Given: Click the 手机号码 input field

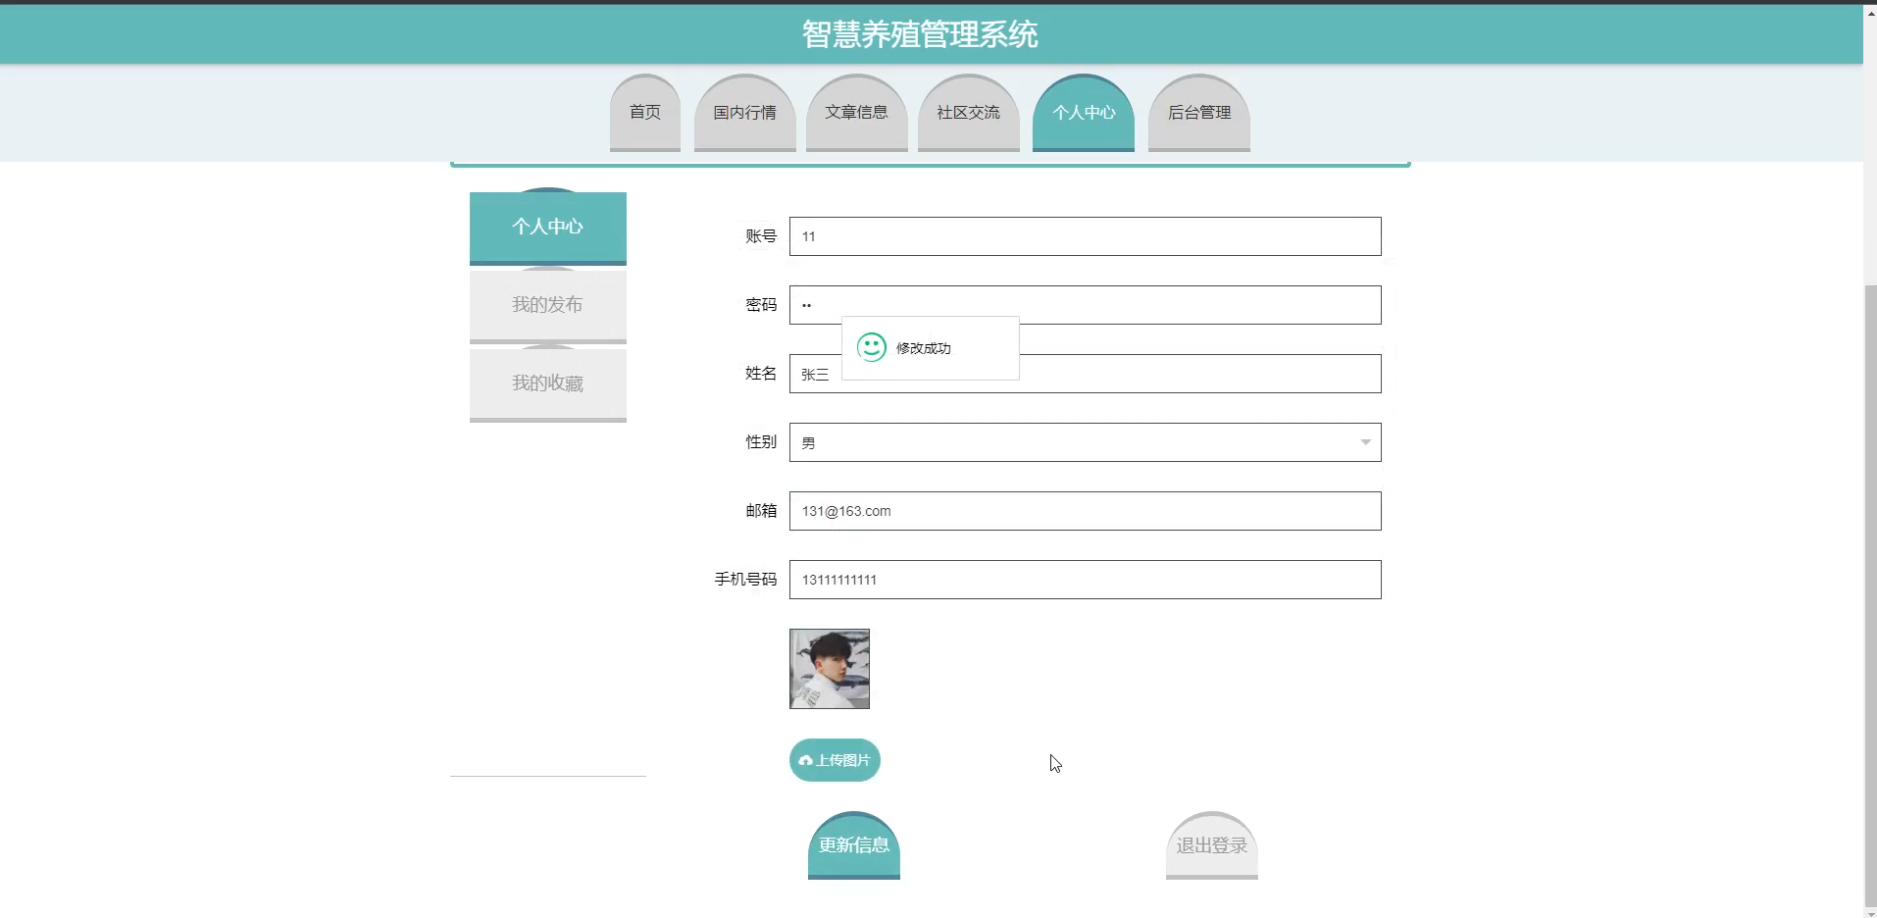Looking at the screenshot, I should point(1085,580).
